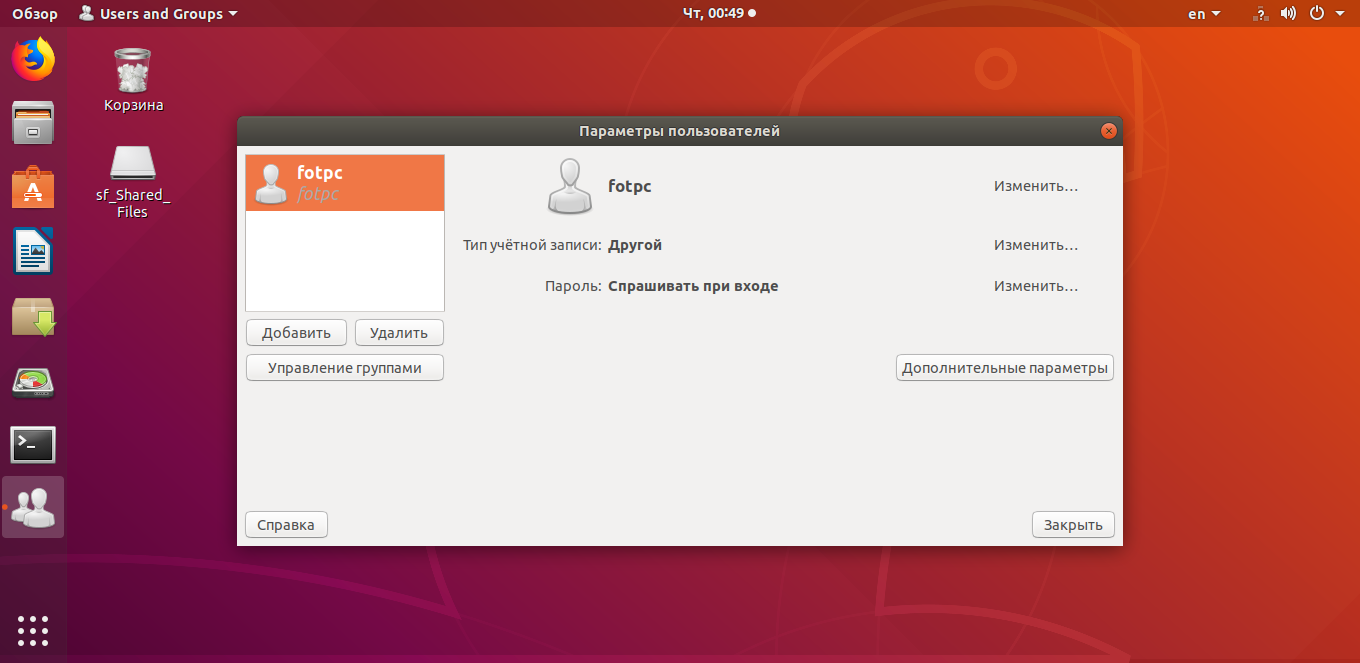1360x663 pixels.
Task: Launch Firefox from the dock
Action: click(x=33, y=60)
